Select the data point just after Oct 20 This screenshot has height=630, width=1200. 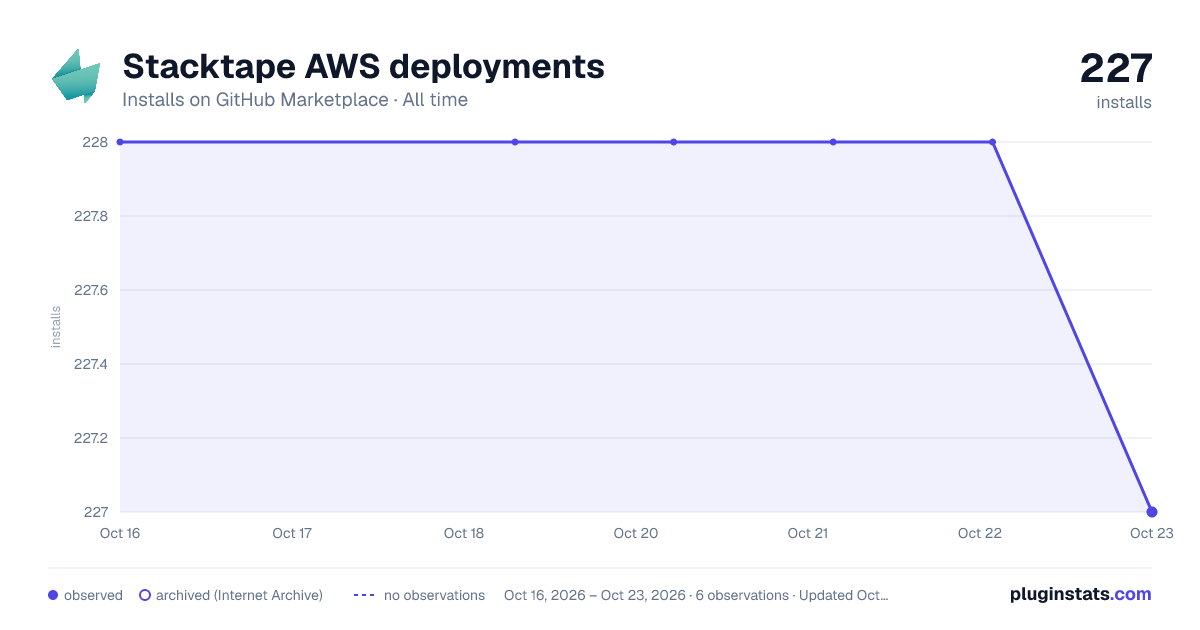click(674, 142)
